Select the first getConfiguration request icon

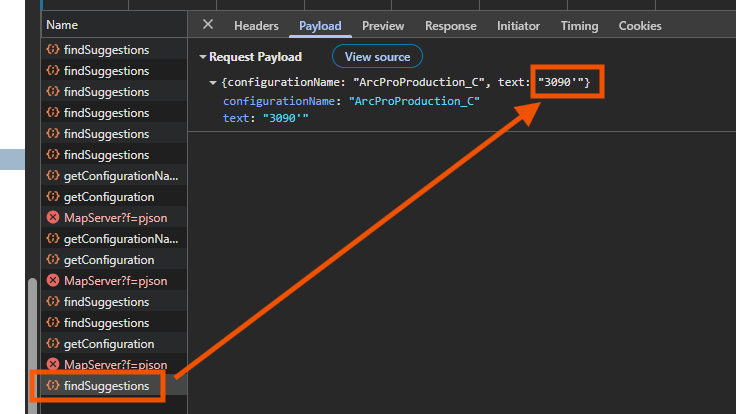pyautogui.click(x=53, y=197)
